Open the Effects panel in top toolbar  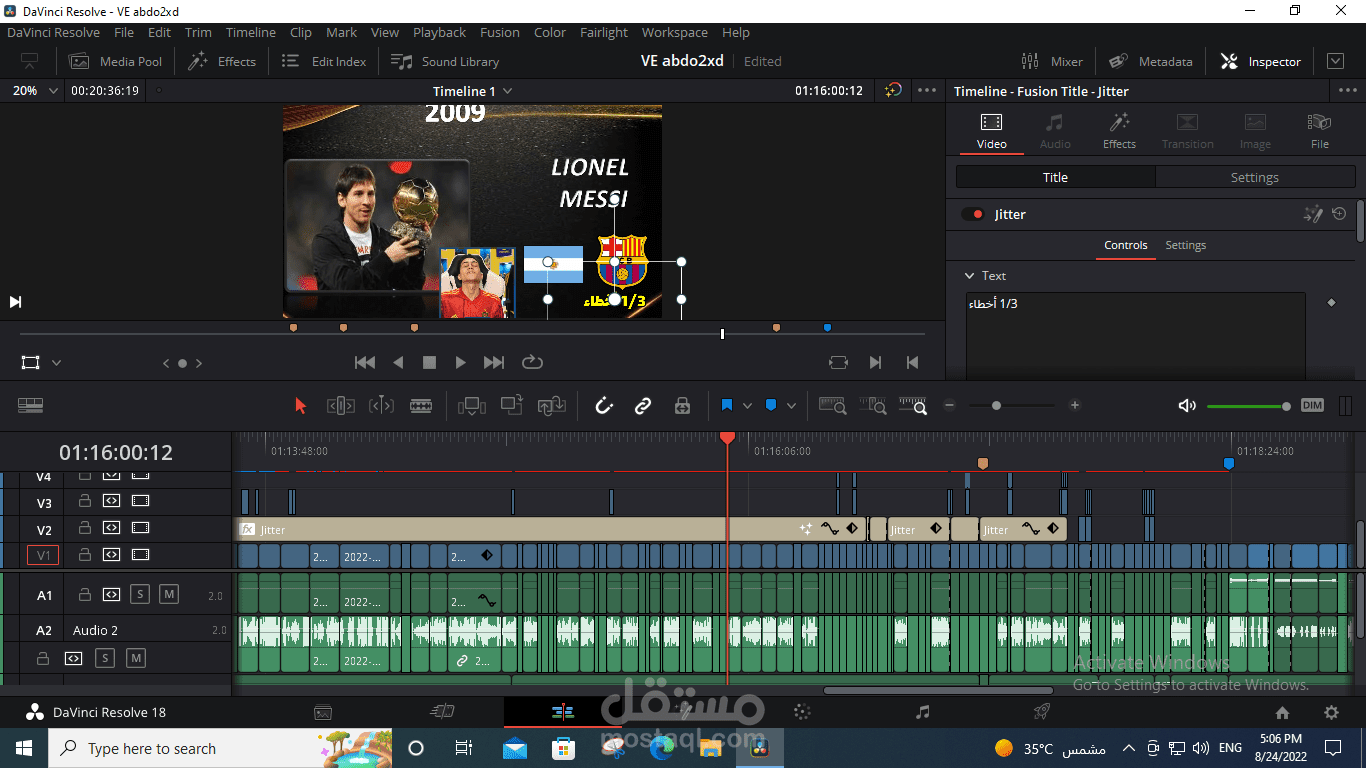(223, 61)
